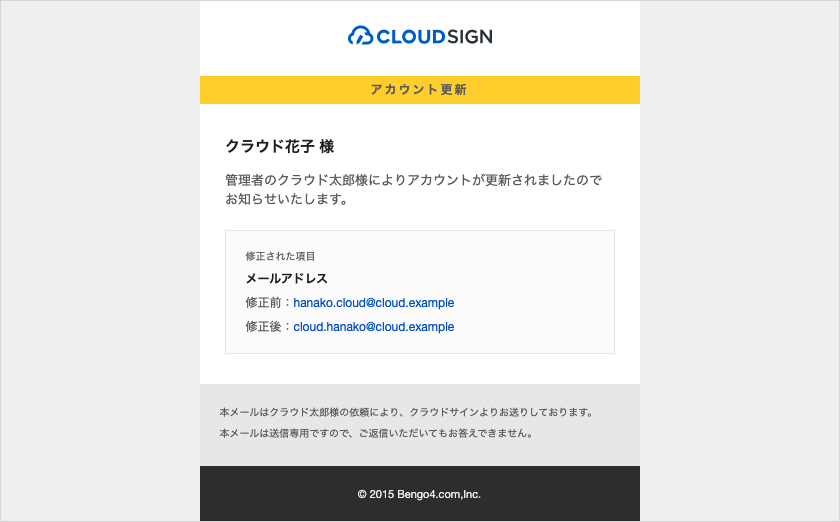Image resolution: width=840 pixels, height=522 pixels.
Task: Open the cloud.hanako@cloud.example email link
Action: click(x=373, y=327)
